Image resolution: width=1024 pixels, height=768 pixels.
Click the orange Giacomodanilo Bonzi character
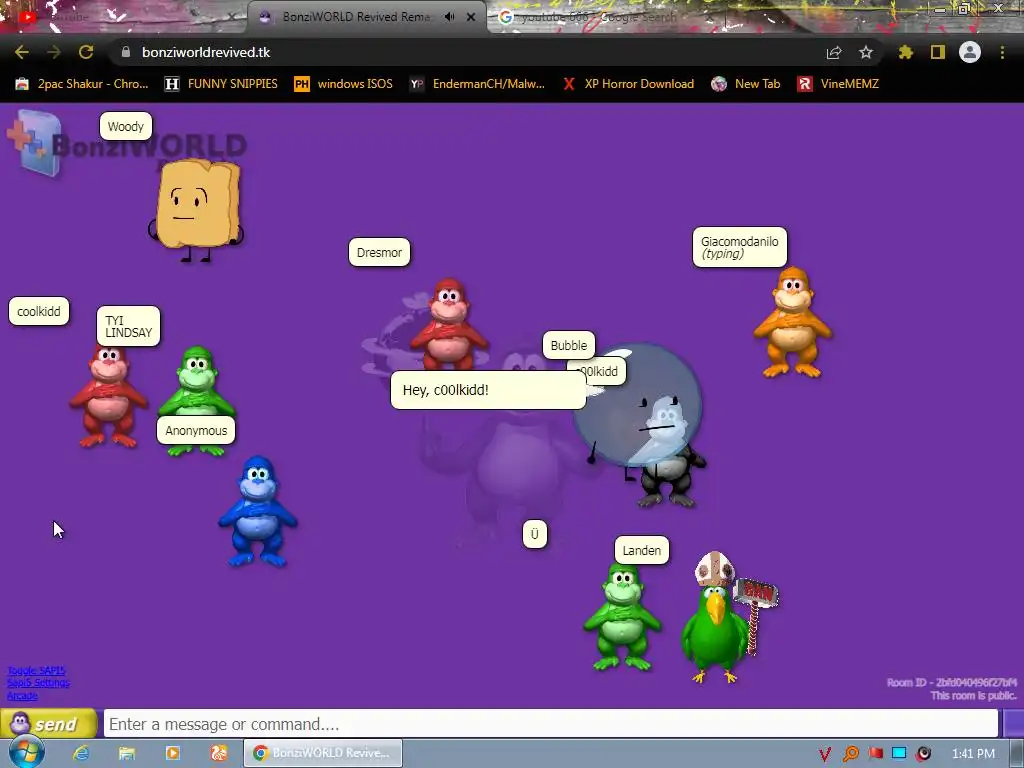[792, 321]
